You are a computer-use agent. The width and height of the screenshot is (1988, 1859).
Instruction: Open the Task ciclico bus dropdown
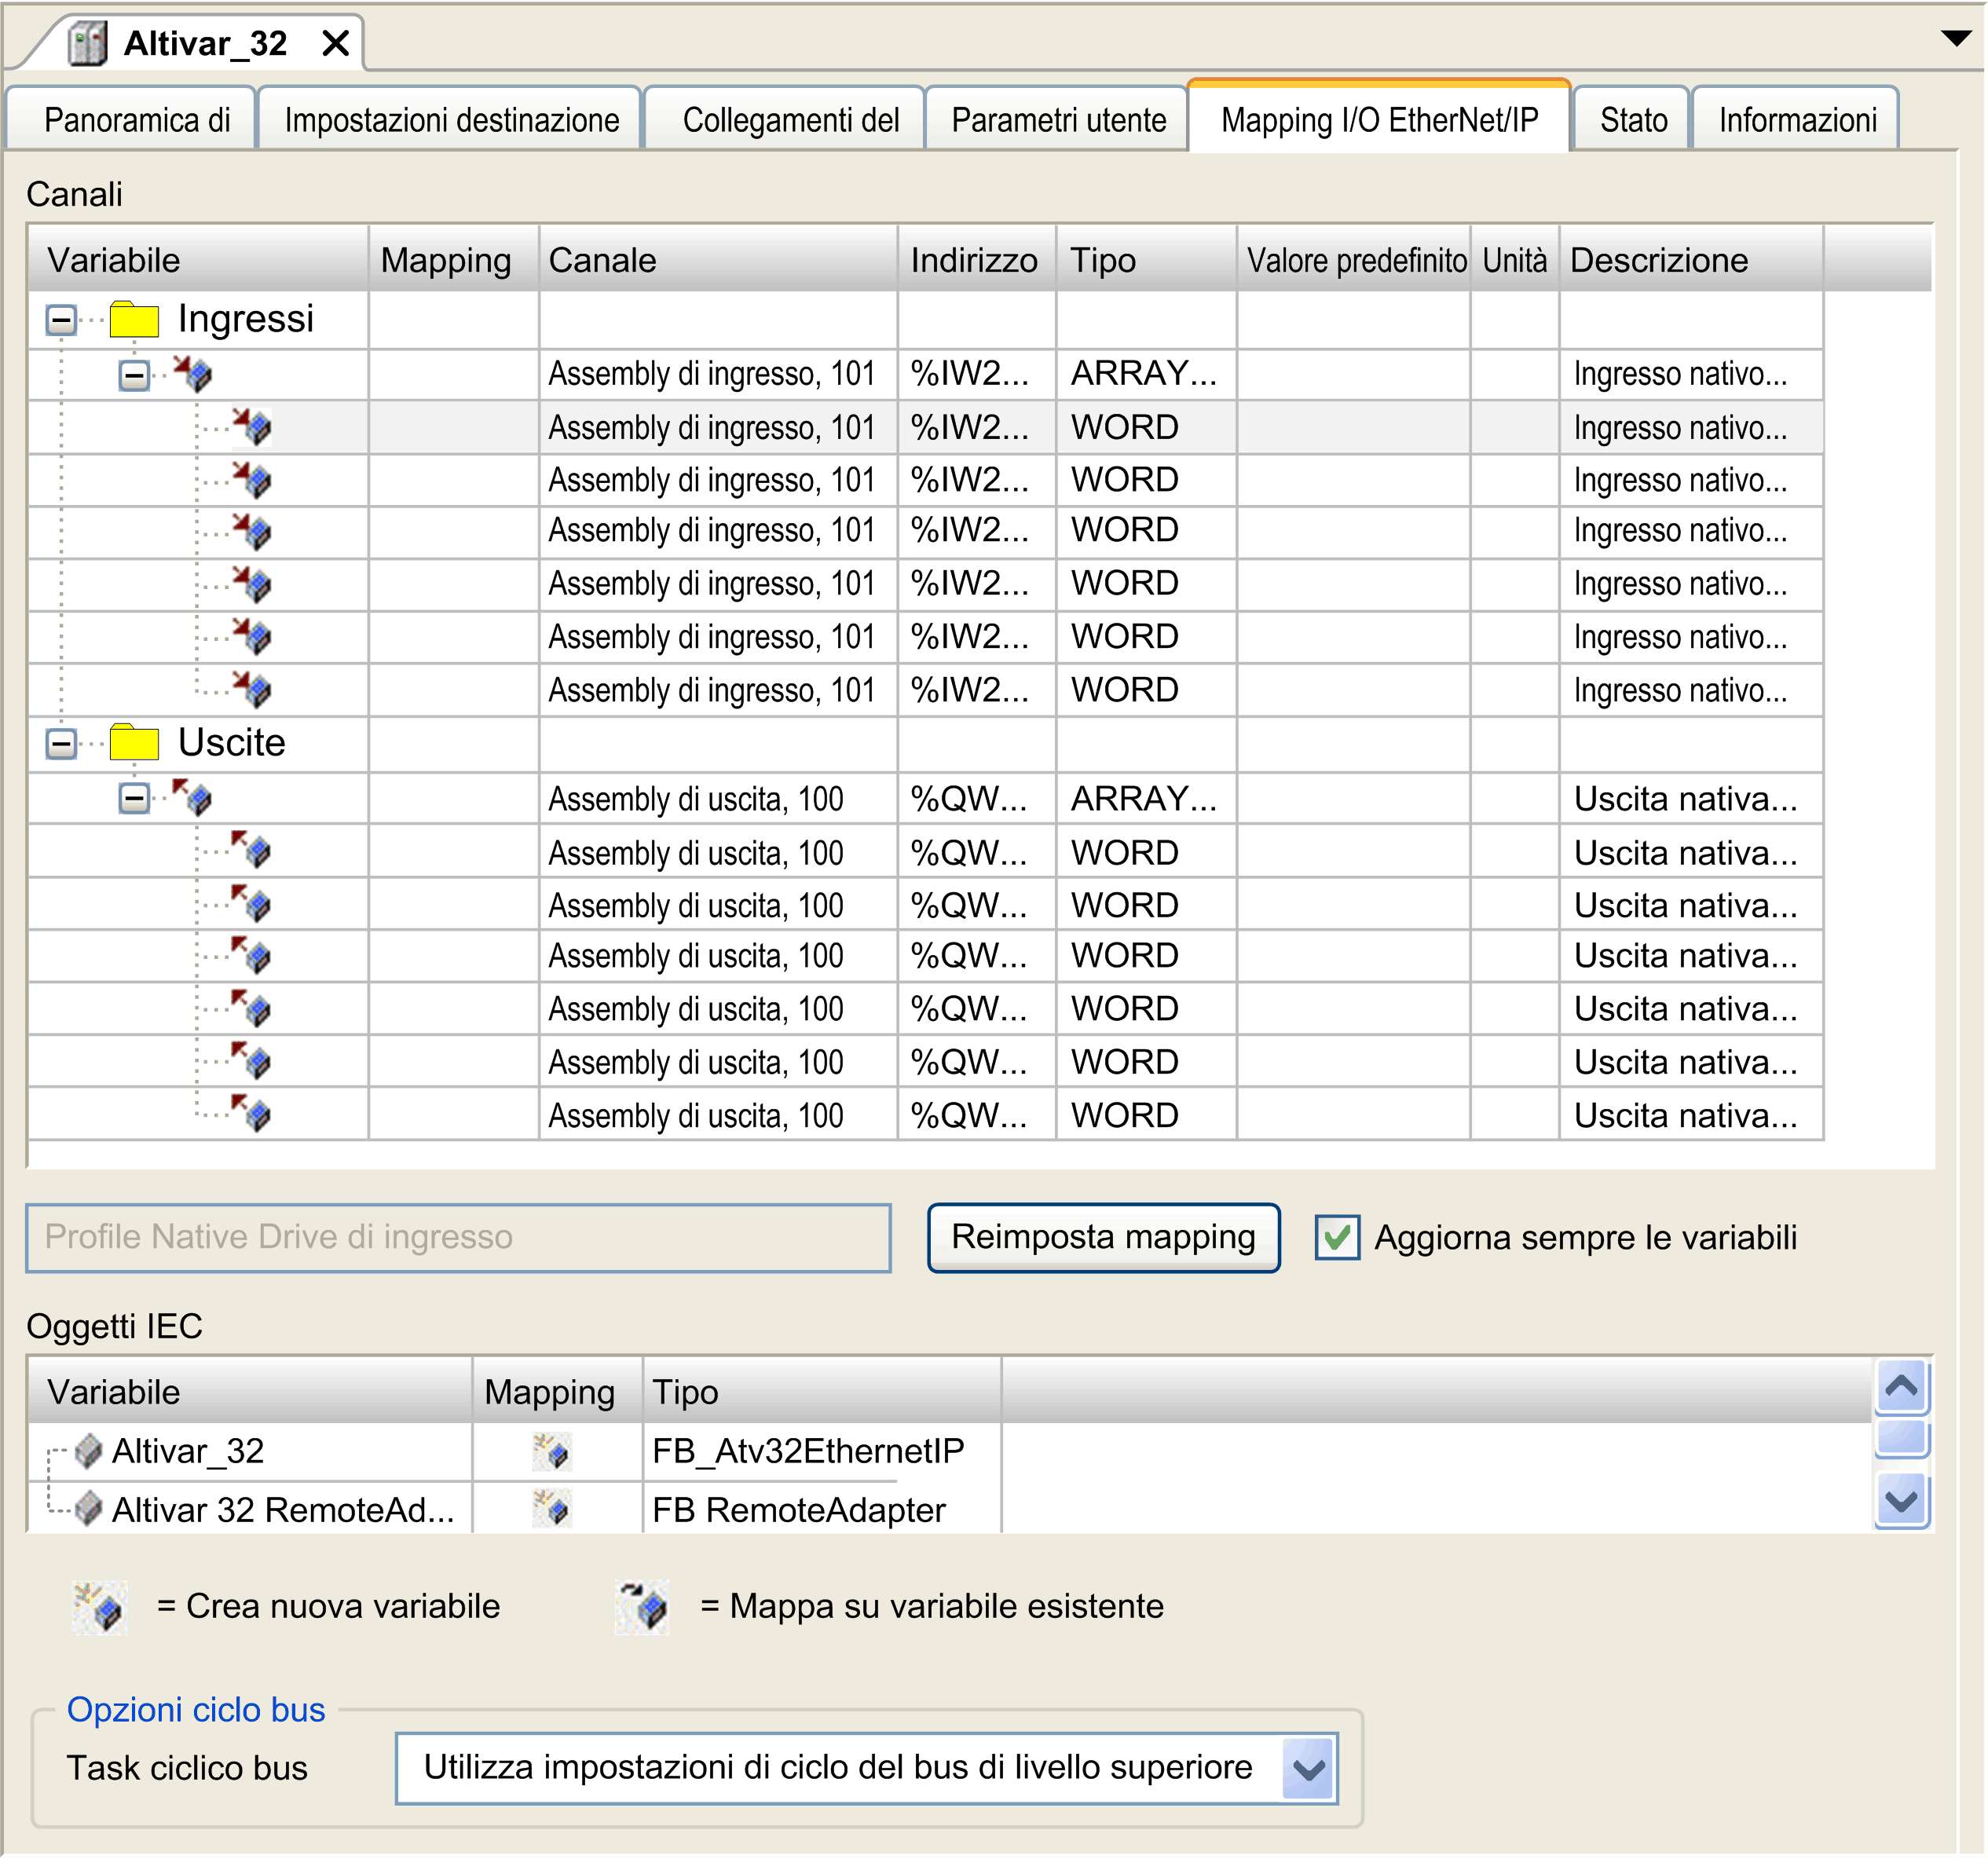[x=1309, y=1769]
